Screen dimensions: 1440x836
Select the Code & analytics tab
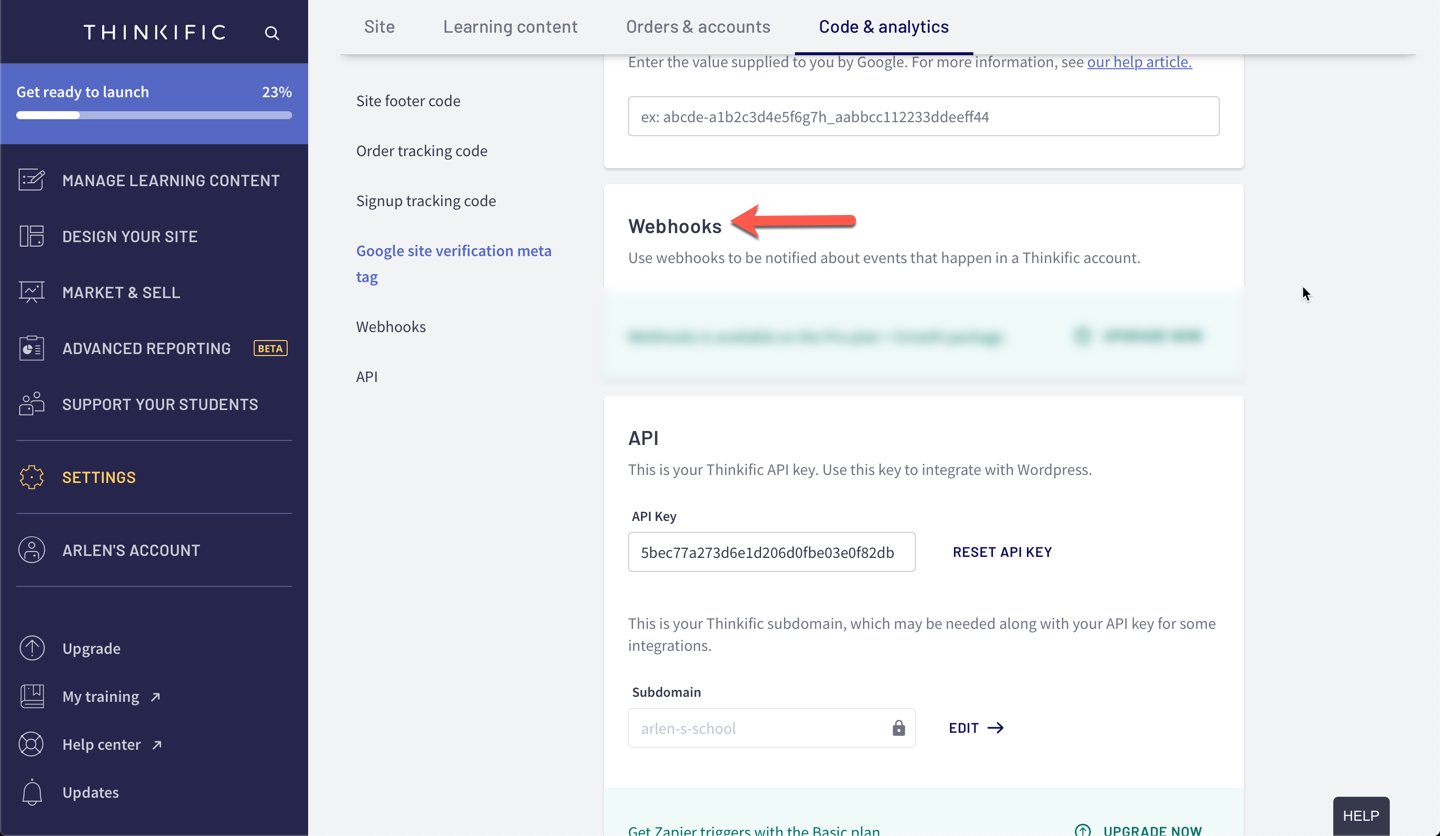pos(884,26)
